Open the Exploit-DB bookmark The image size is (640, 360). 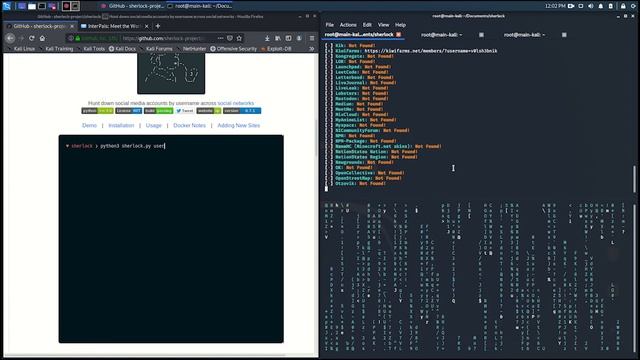pyautogui.click(x=276, y=49)
